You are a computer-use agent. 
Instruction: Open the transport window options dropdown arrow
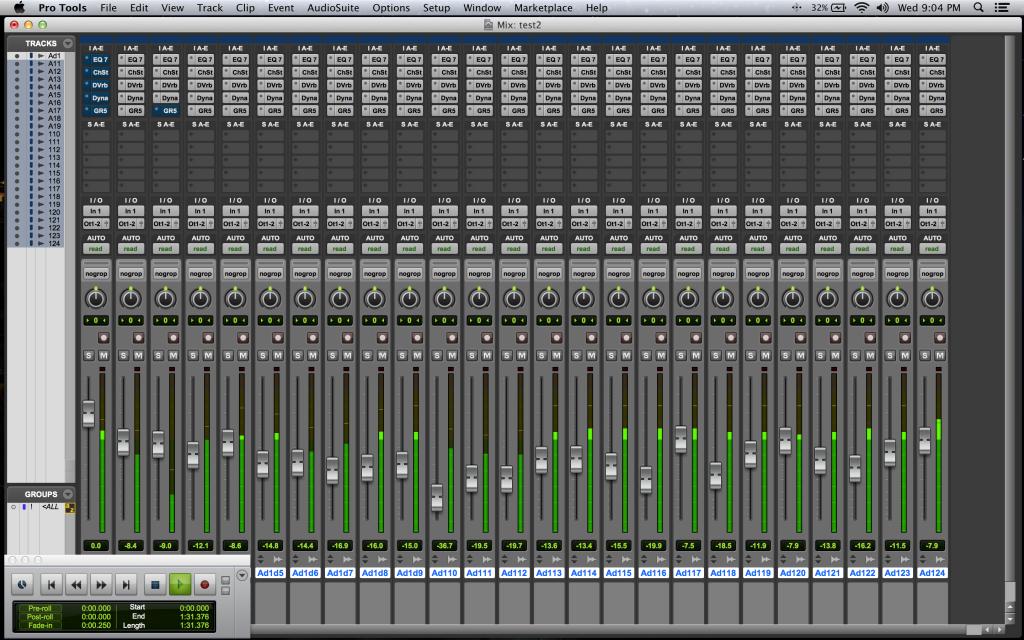click(x=241, y=575)
